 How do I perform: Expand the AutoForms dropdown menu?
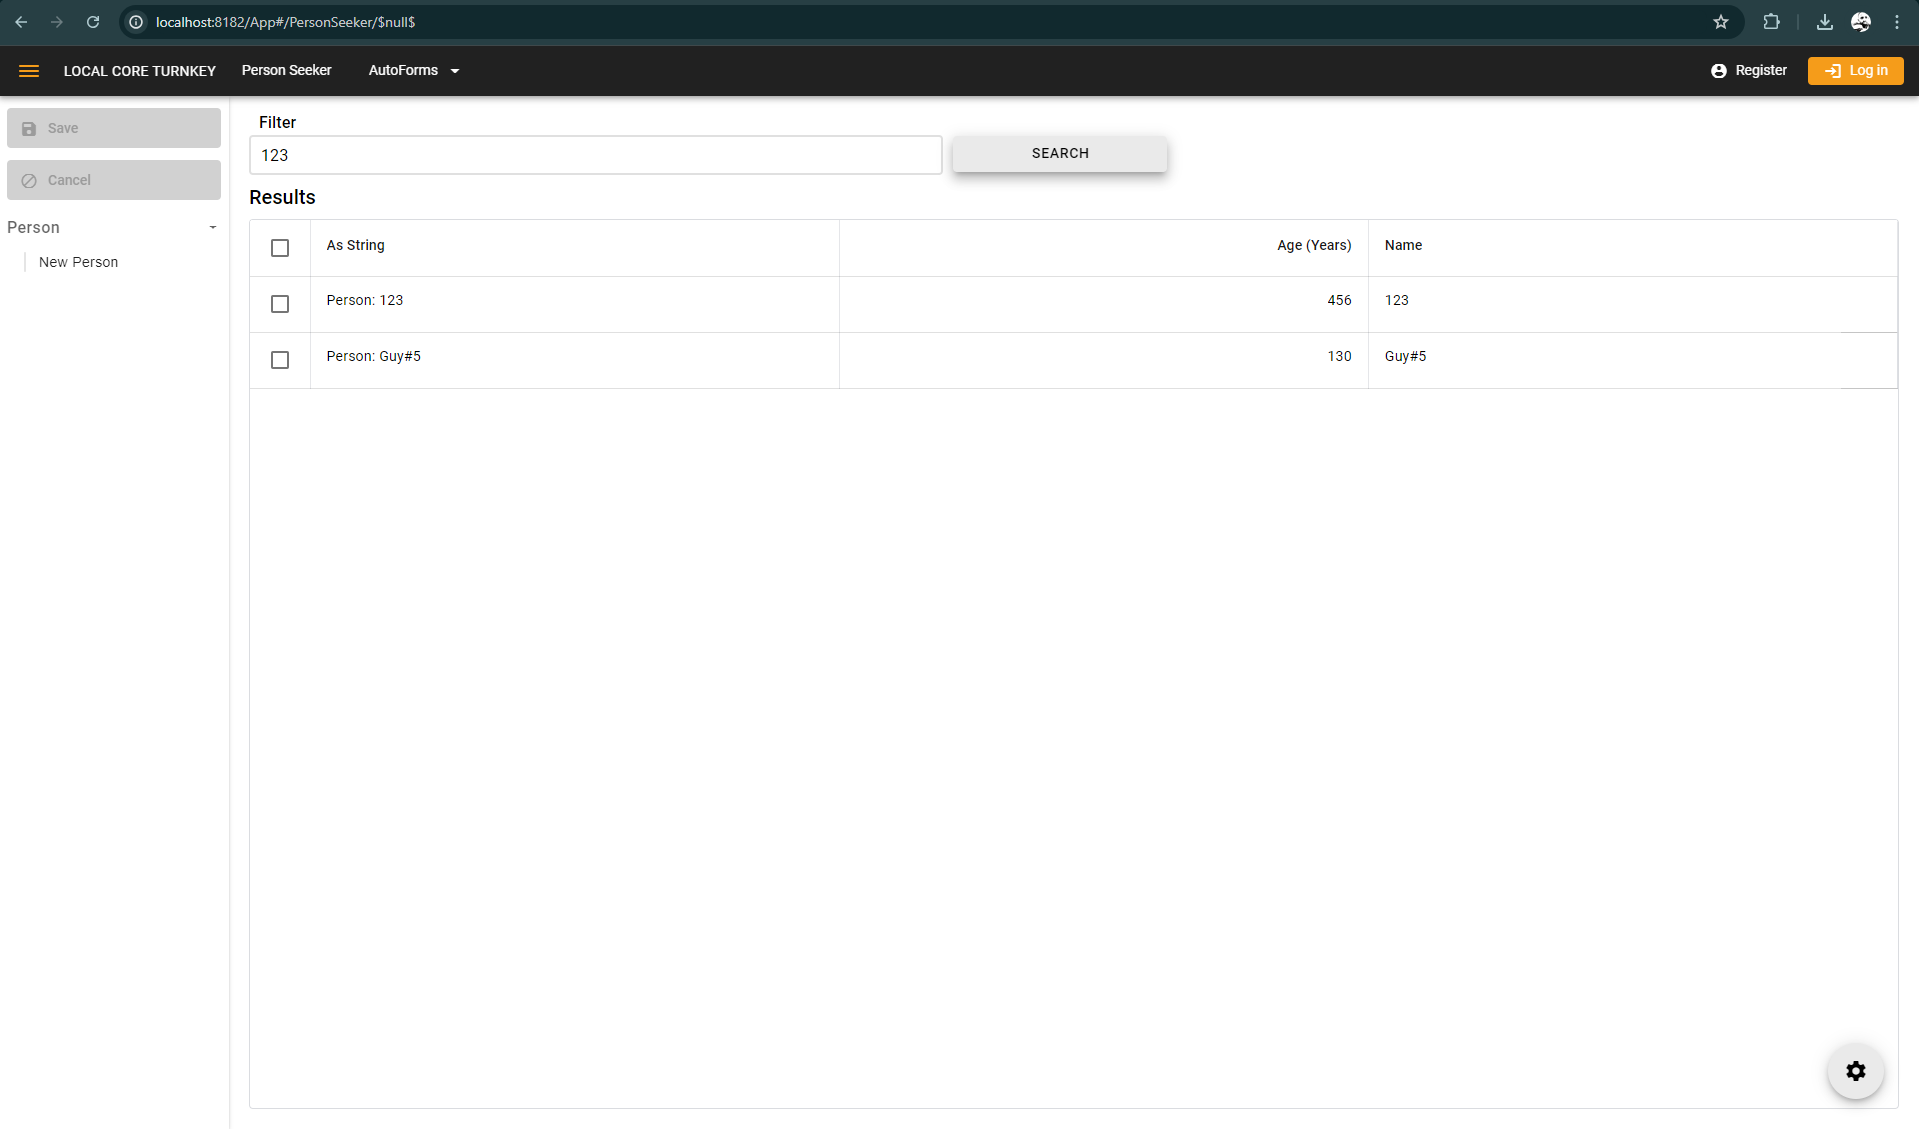(413, 71)
